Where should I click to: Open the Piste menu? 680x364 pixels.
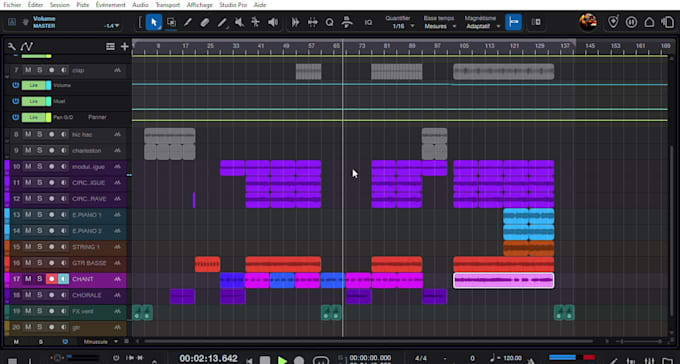click(x=82, y=5)
